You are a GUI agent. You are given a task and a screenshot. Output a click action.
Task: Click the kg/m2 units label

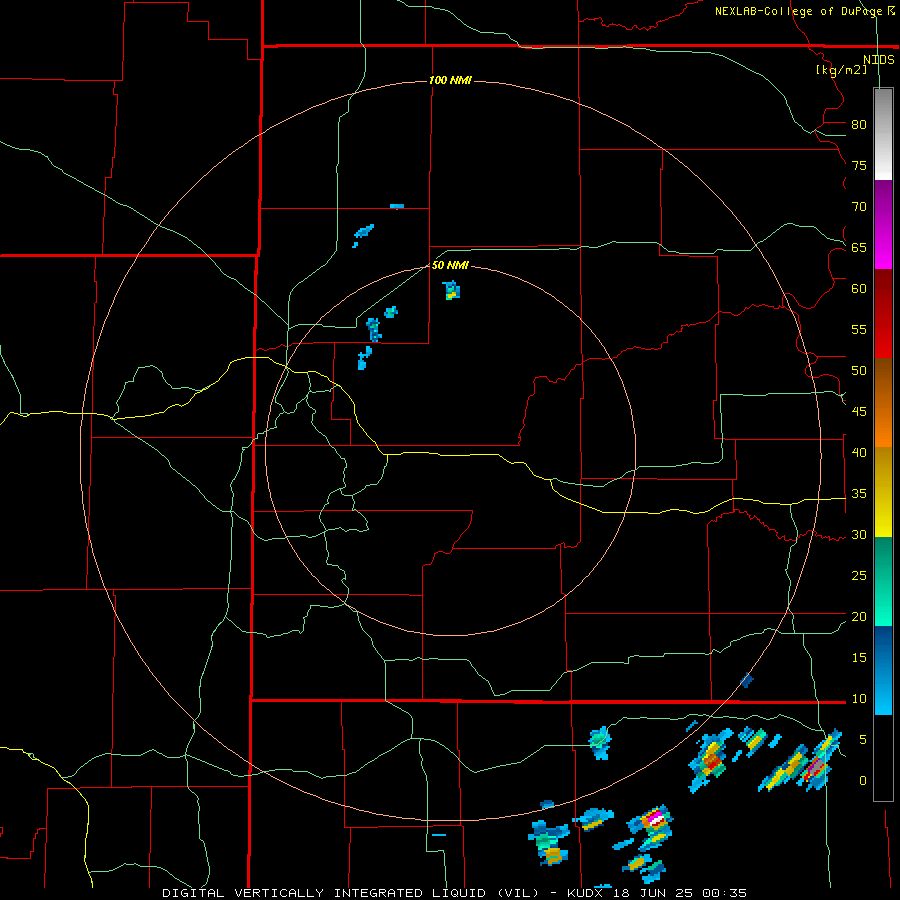coord(841,70)
